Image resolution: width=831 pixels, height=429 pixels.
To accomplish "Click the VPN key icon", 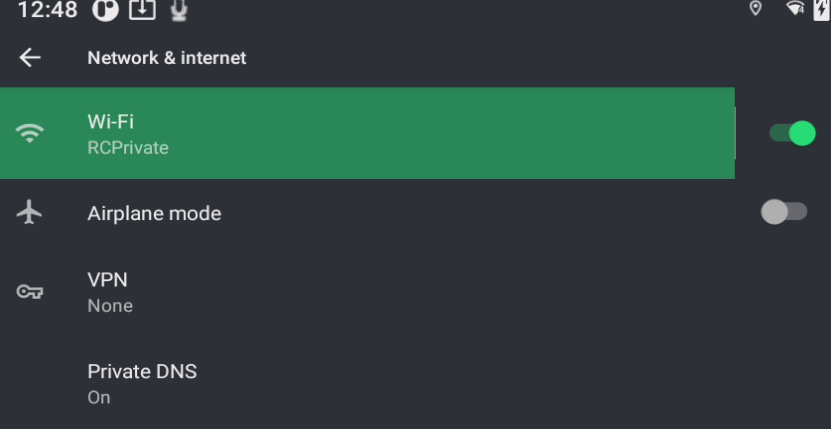I will coord(30,292).
